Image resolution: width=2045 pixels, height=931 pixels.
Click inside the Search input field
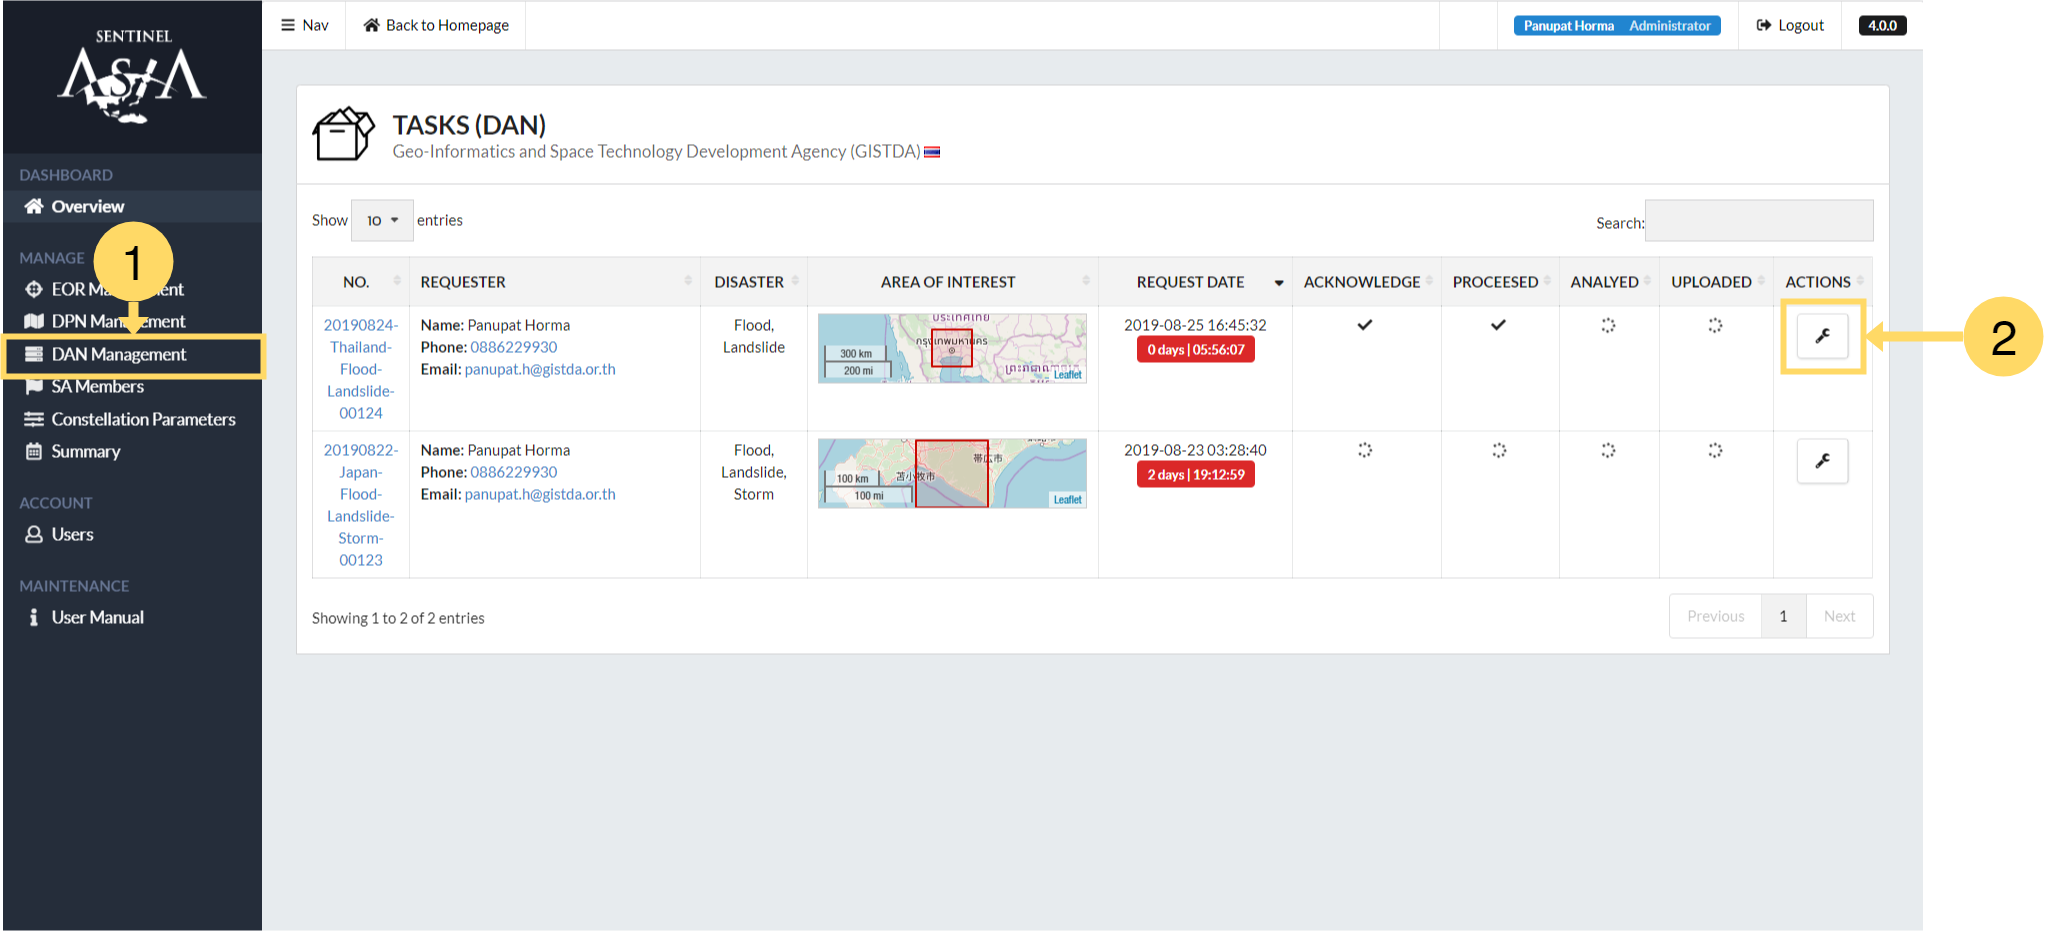pyautogui.click(x=1758, y=221)
